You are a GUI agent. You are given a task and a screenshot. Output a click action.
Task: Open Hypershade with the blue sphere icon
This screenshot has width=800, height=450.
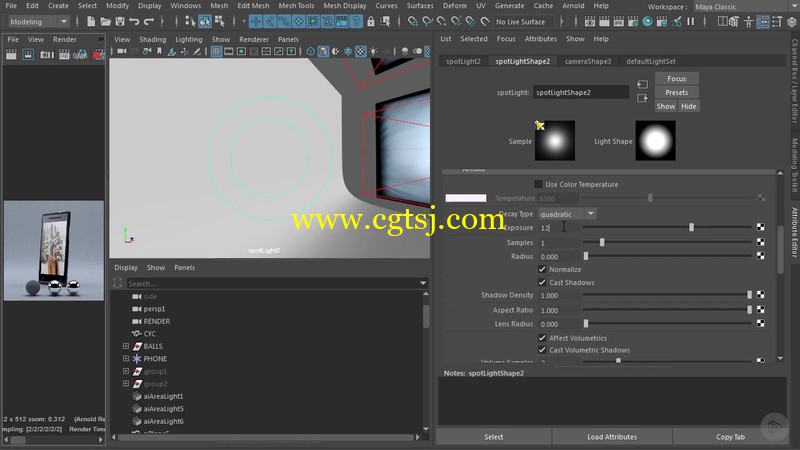point(647,21)
